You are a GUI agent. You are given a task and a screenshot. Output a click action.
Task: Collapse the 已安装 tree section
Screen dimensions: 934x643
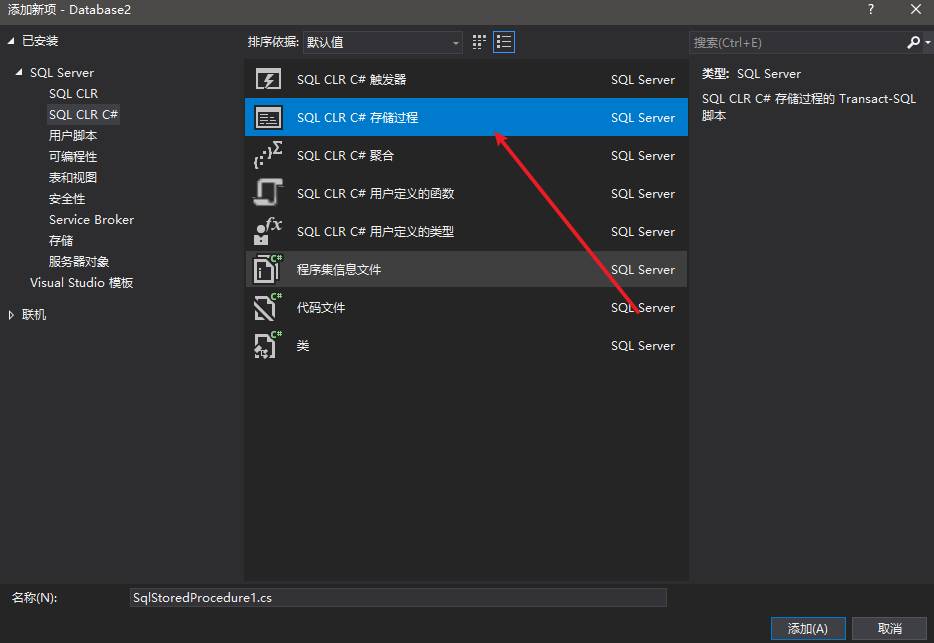pyautogui.click(x=12, y=41)
